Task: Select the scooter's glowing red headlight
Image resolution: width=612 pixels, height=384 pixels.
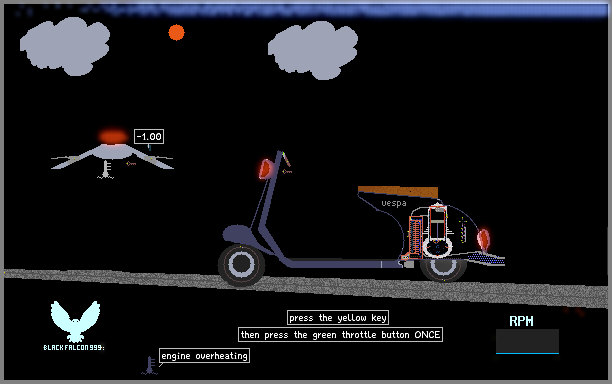Action: point(265,169)
